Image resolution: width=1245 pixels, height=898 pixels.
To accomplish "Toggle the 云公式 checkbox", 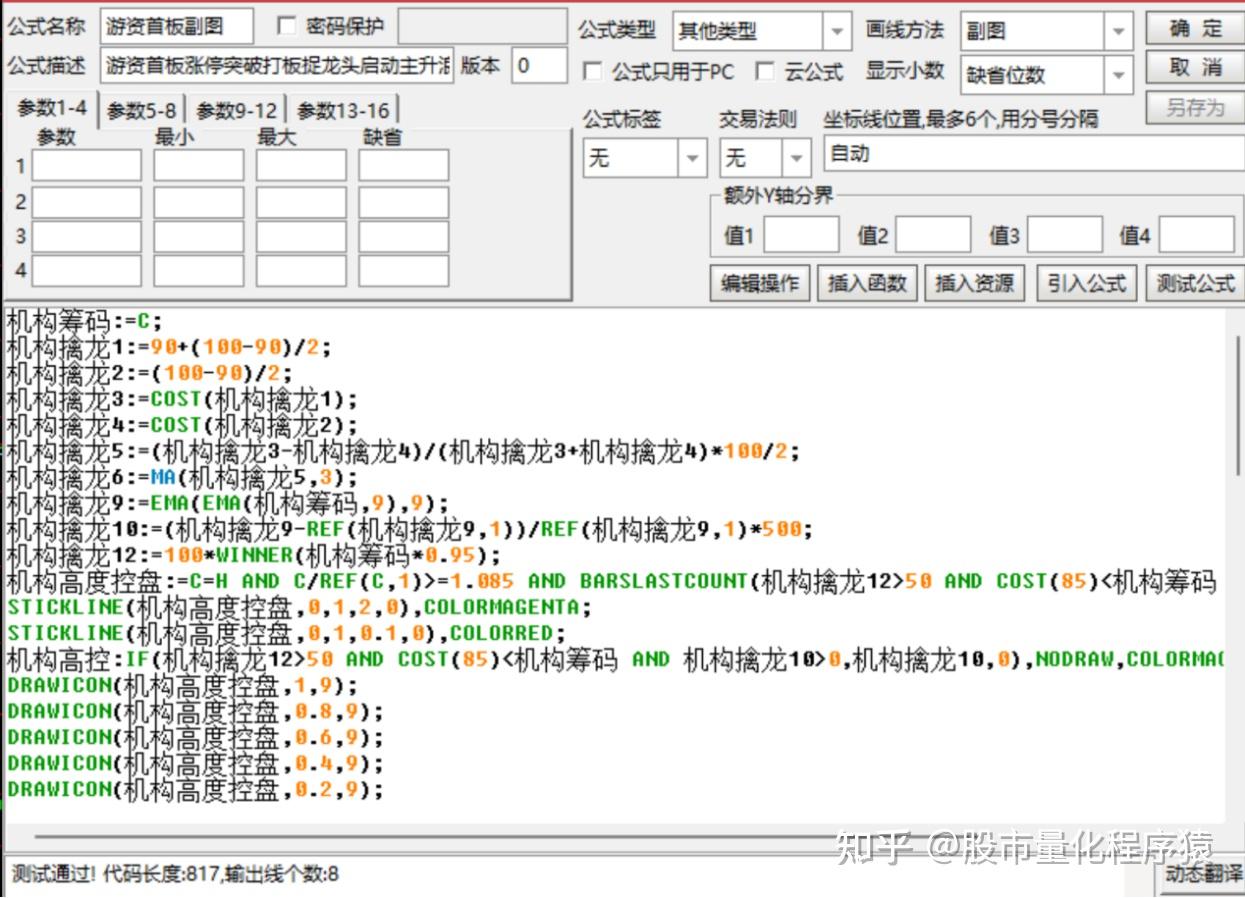I will pos(765,72).
